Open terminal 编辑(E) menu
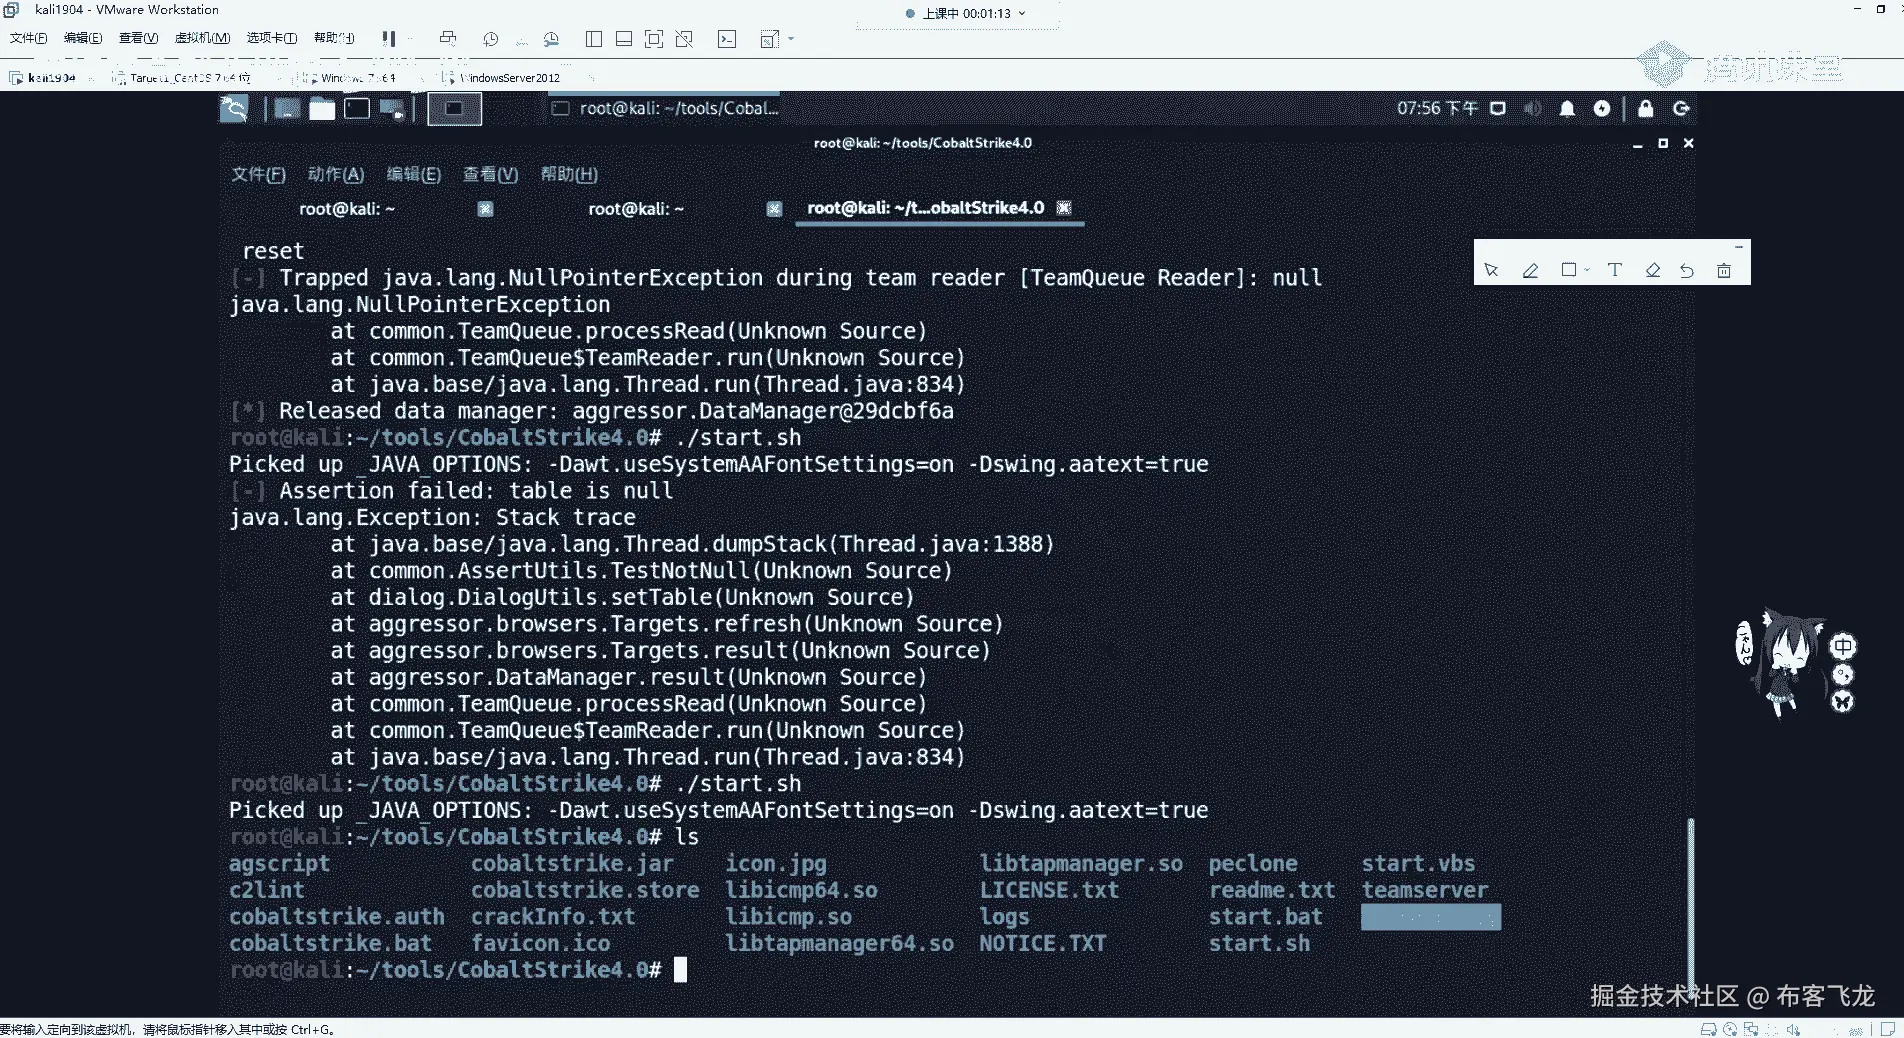Viewport: 1904px width, 1038px height. tap(413, 174)
